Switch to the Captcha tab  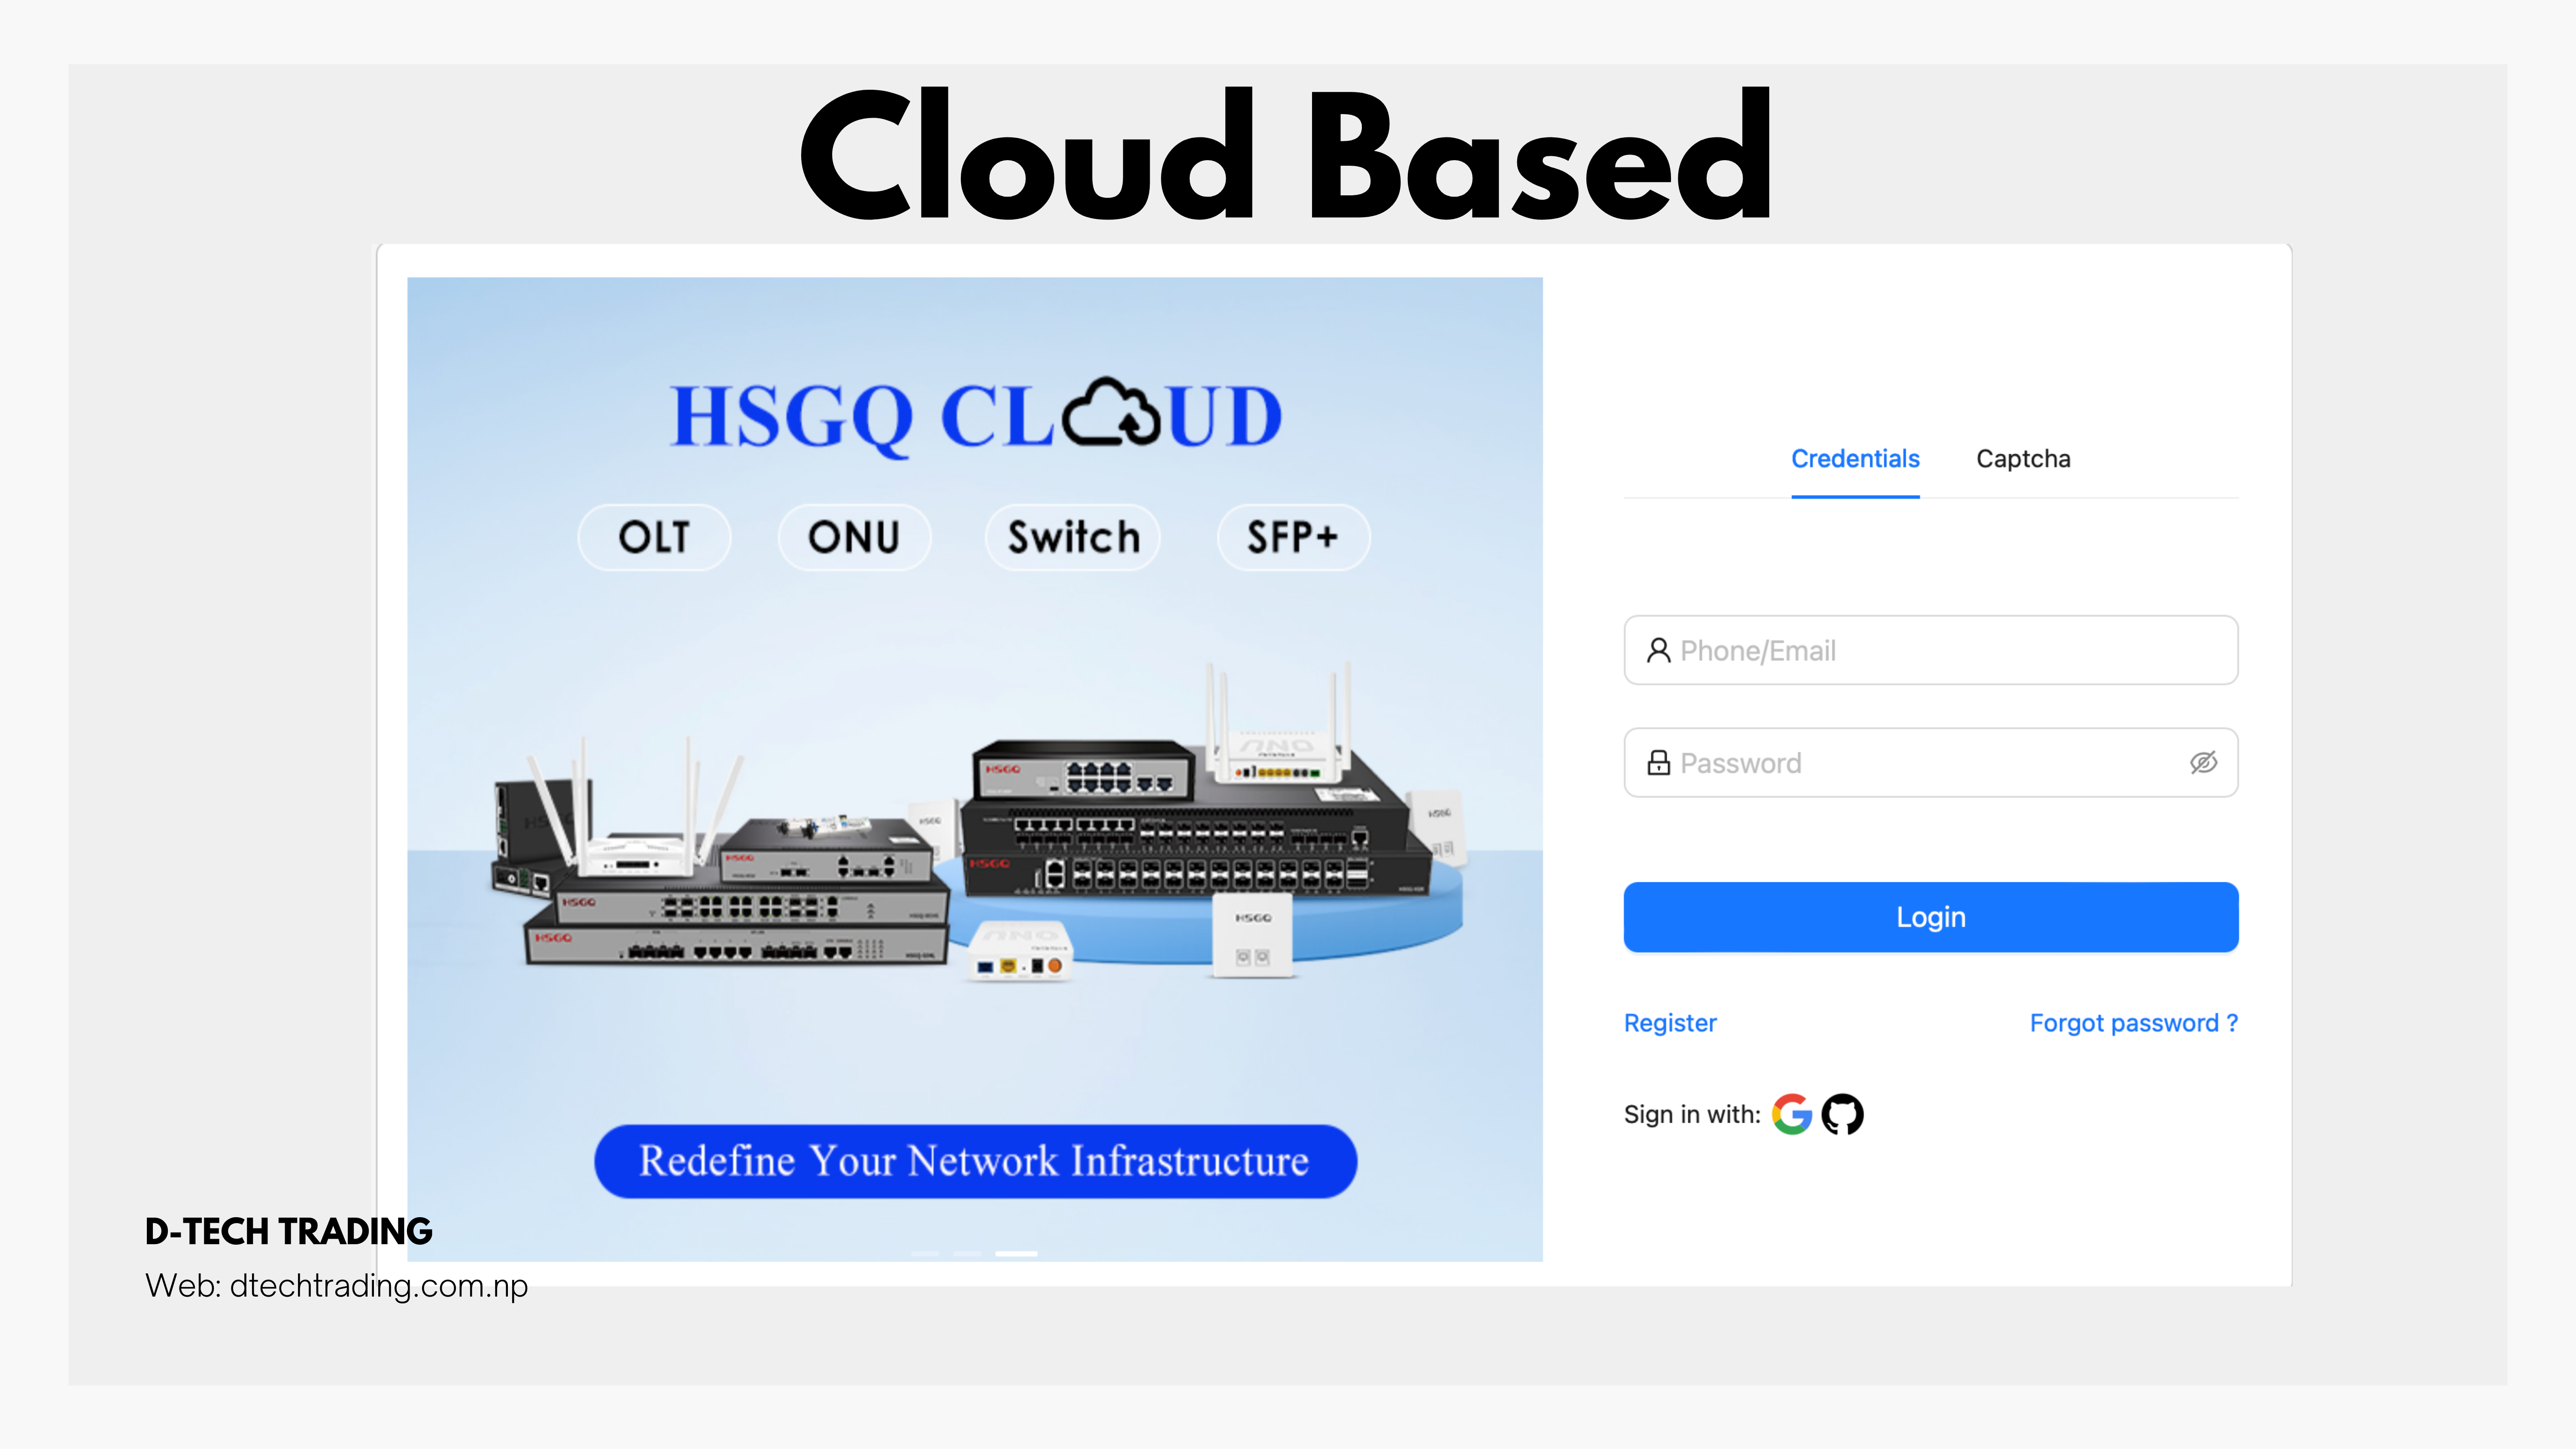point(2023,459)
